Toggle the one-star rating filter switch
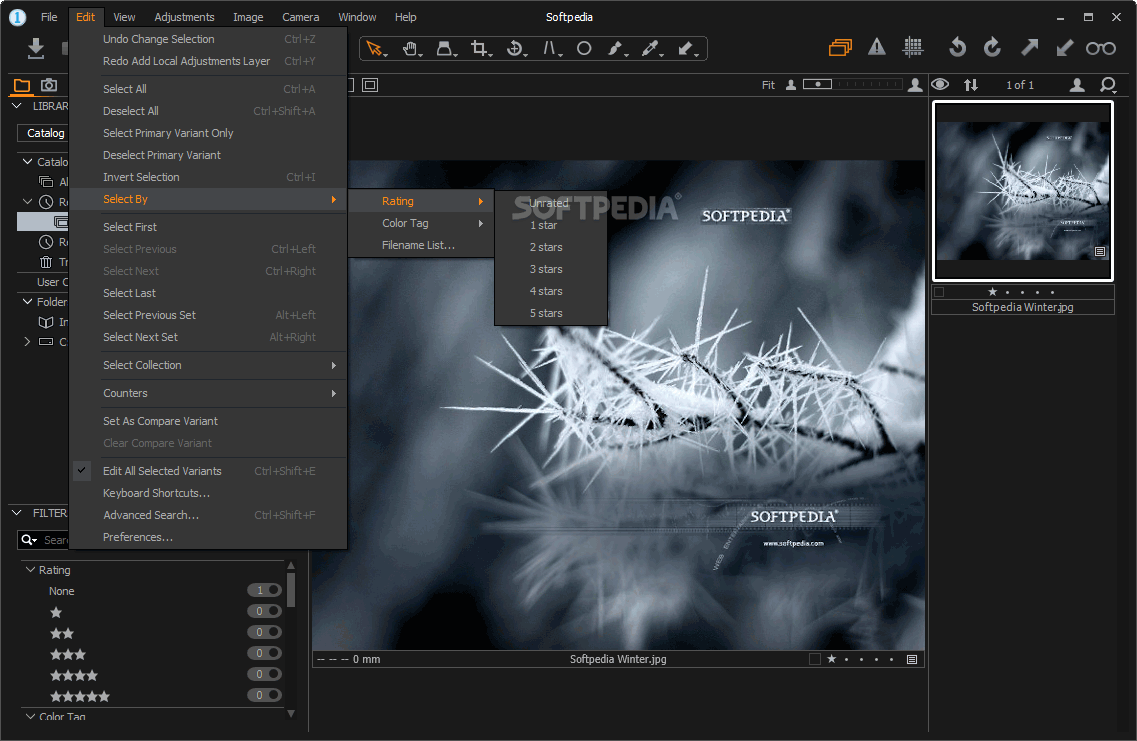The width and height of the screenshot is (1137, 741). [x=265, y=611]
